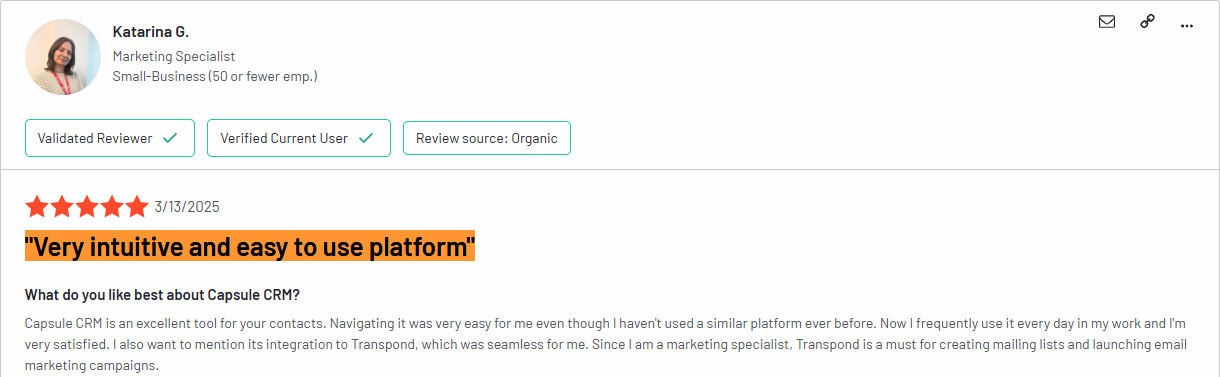Click the reviewer name Katarina G.
The height and width of the screenshot is (377, 1220).
151,32
